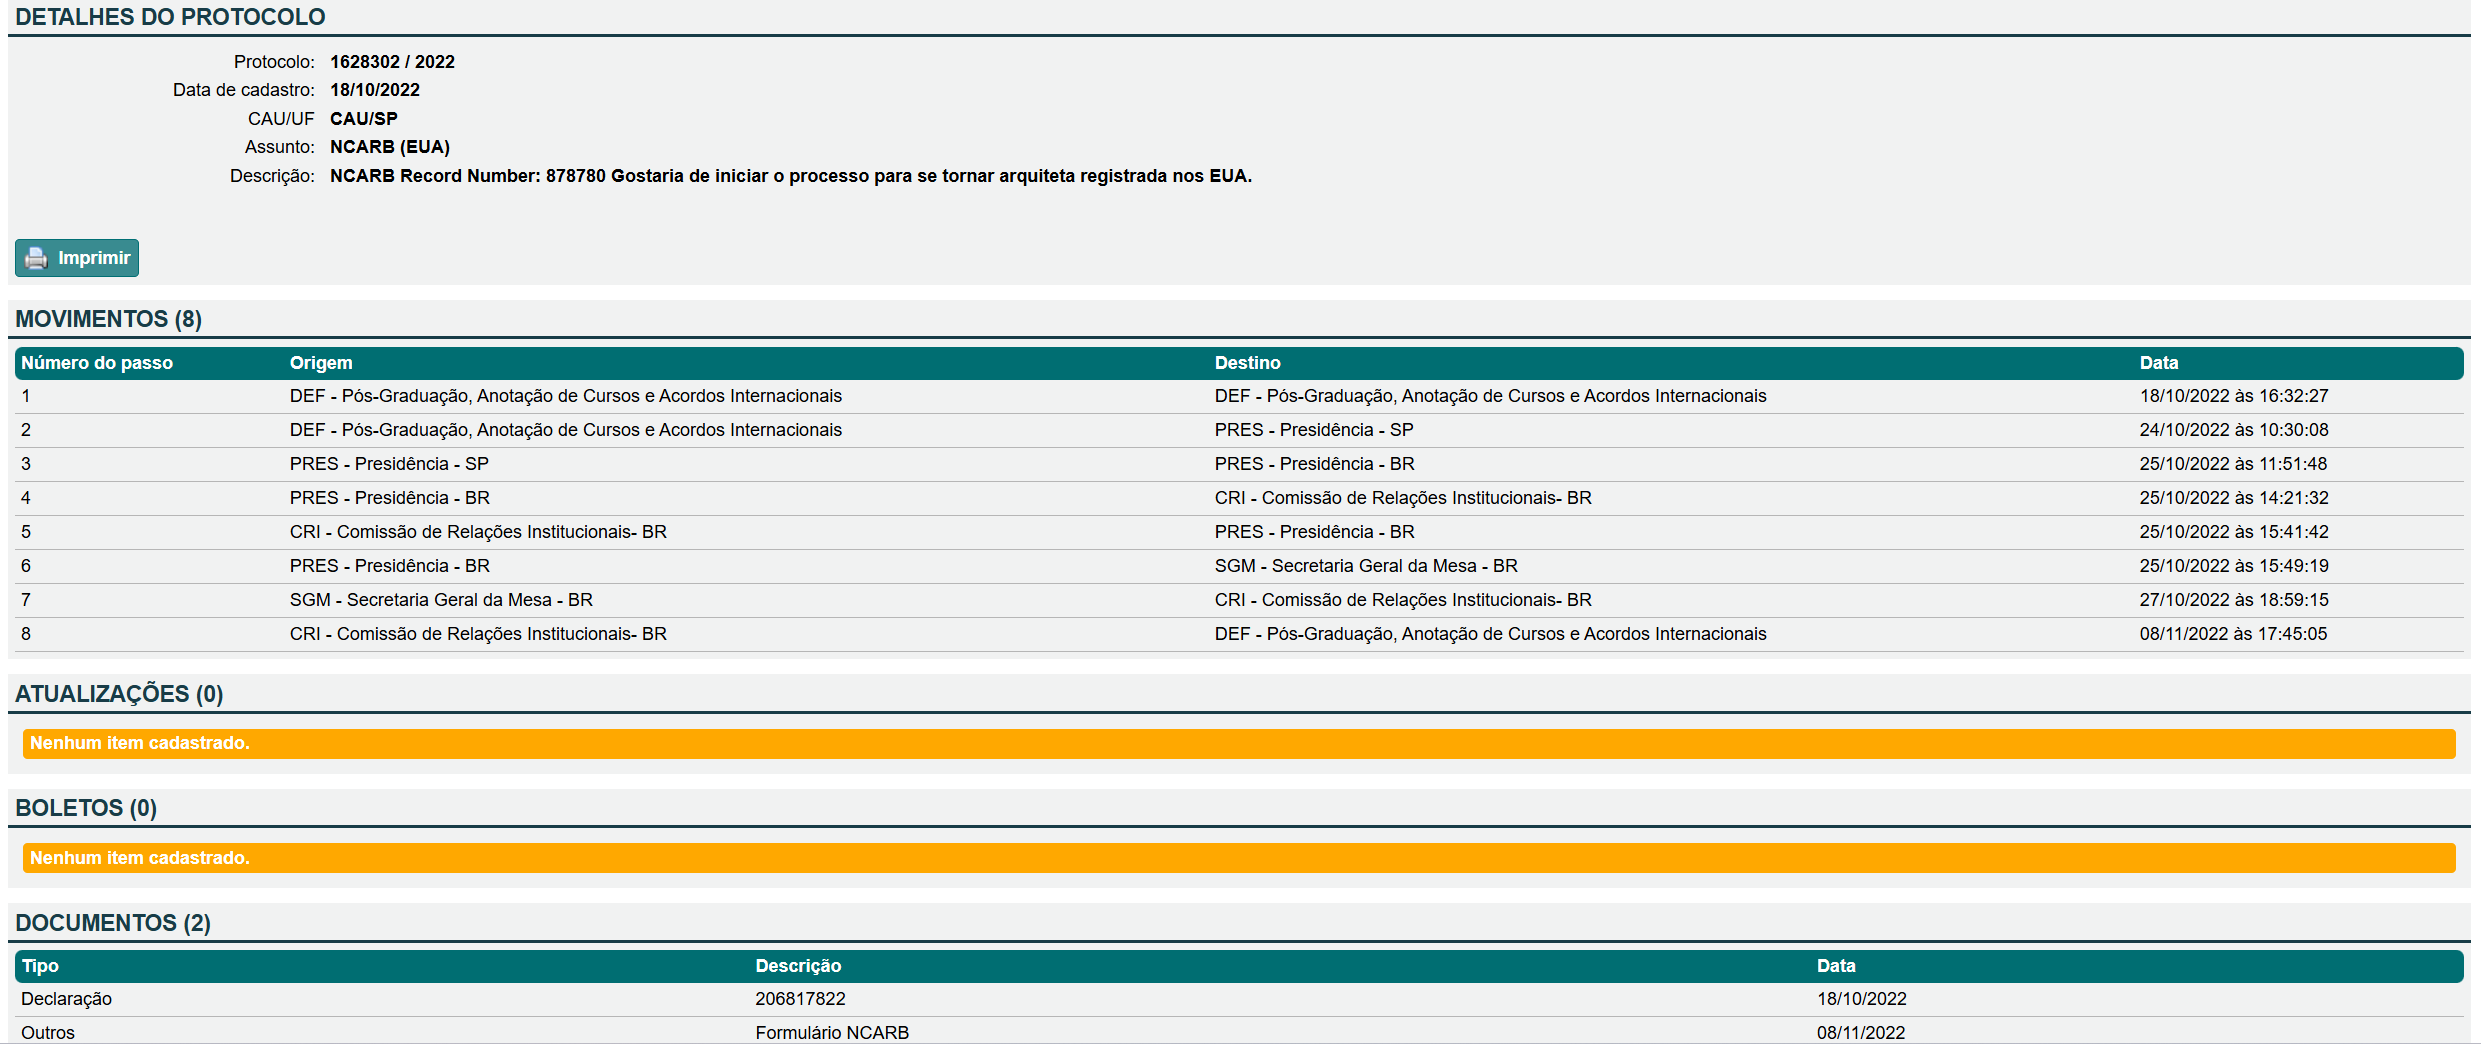2481x1044 pixels.
Task: Click the printer icon on Imprimir button
Action: pyautogui.click(x=36, y=258)
